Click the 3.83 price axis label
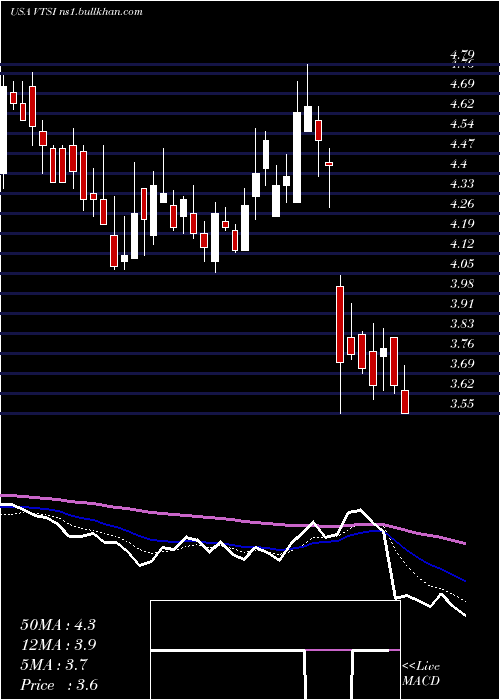Screen dimensions: 500x700 462,324
